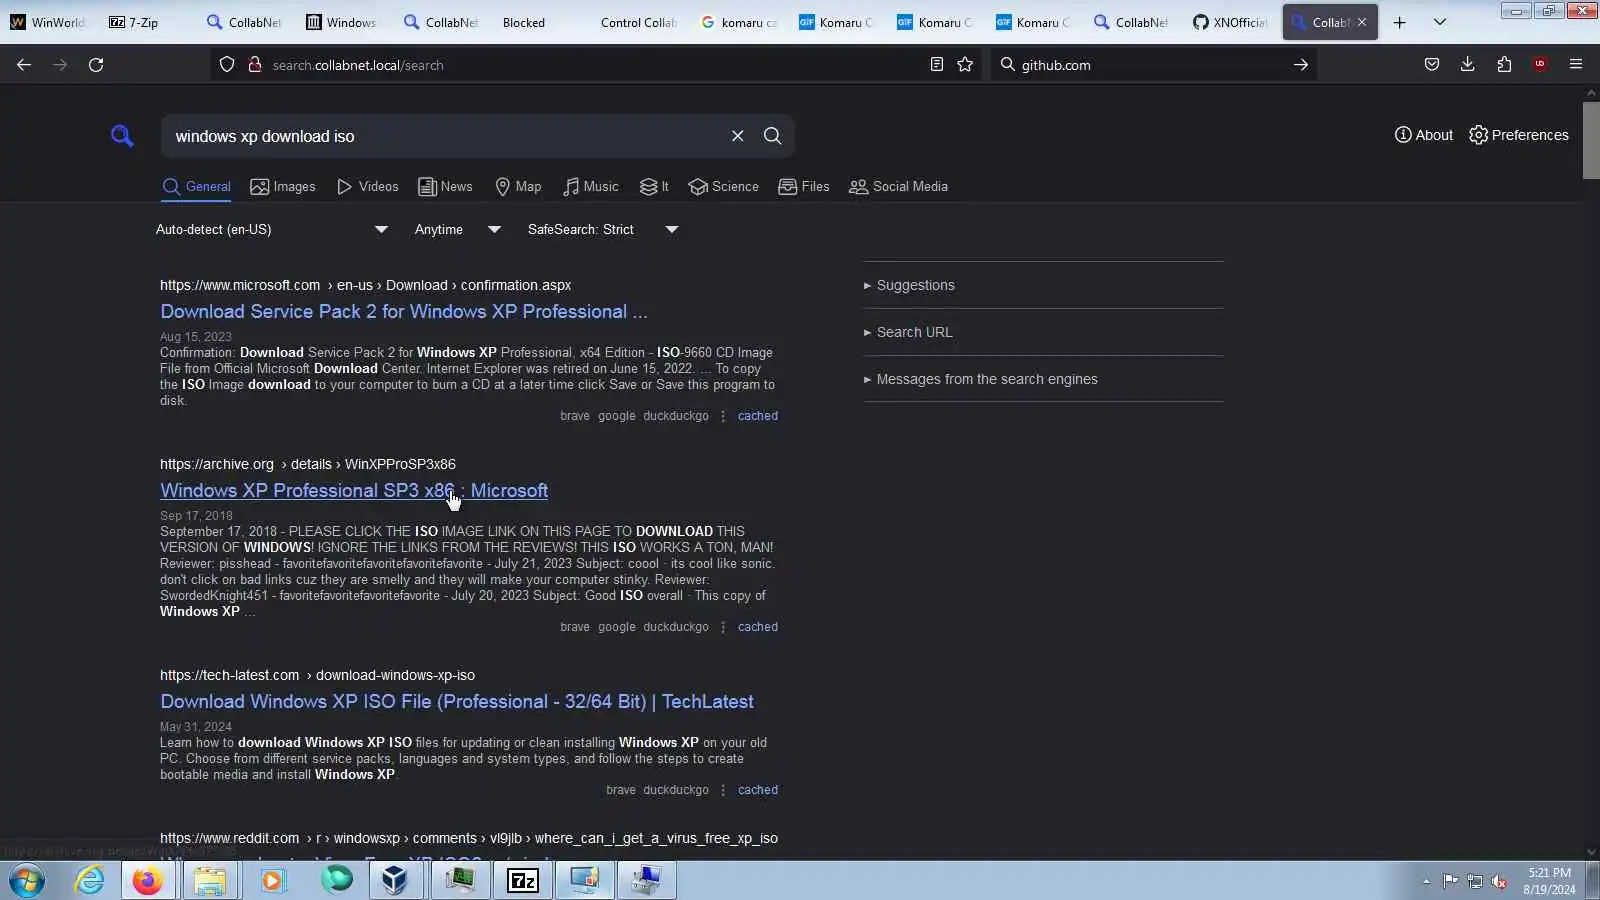This screenshot has width=1600, height=900.
Task: Open the tracking protection shield panel
Action: (227, 65)
